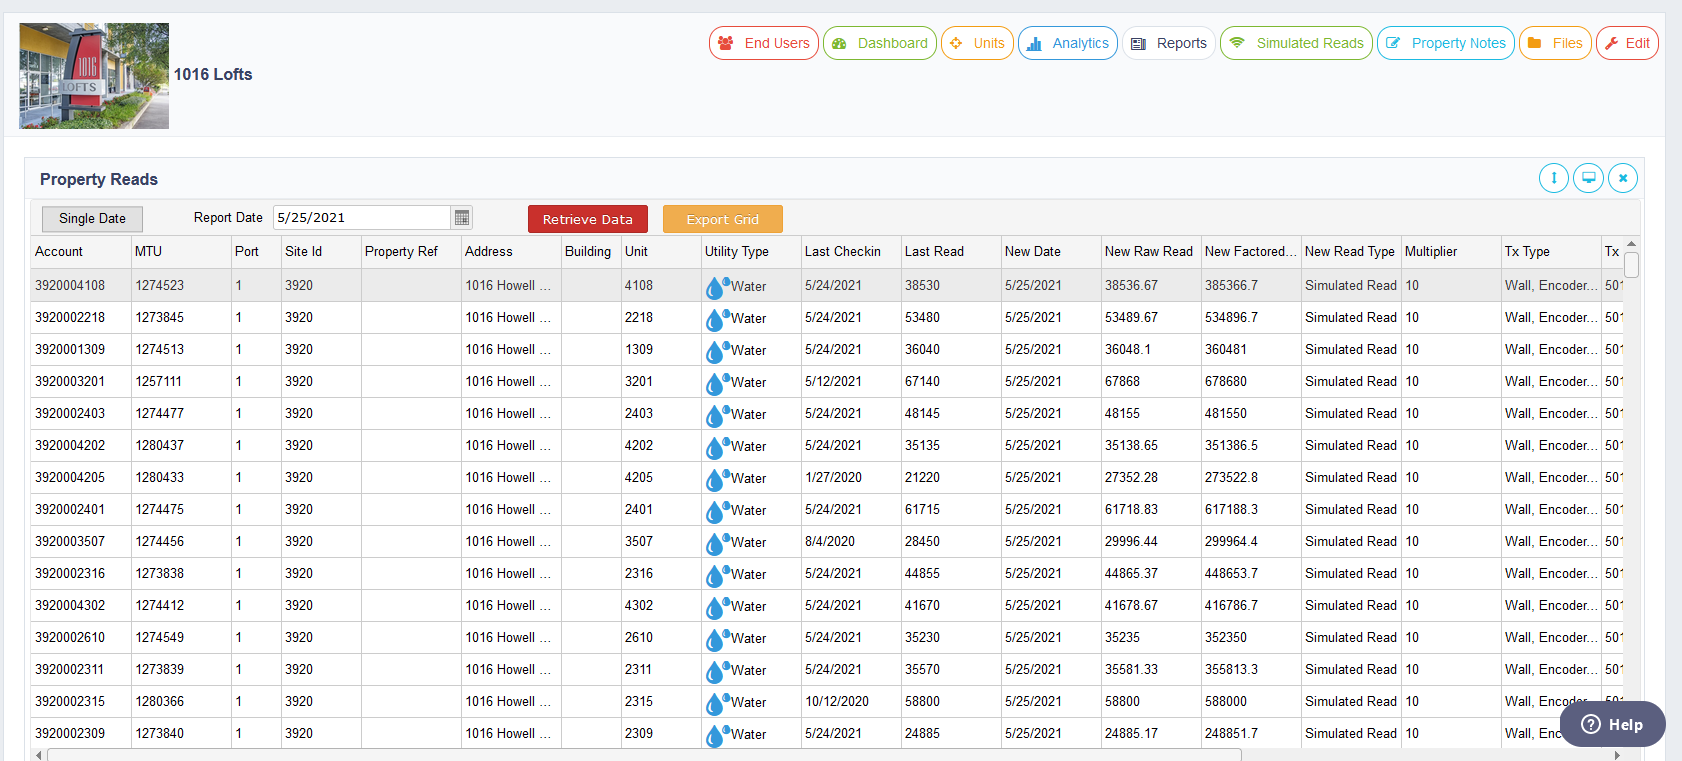Viewport: 1682px width, 761px height.
Task: Click the water drop icon for unit 2403
Action: (x=714, y=415)
